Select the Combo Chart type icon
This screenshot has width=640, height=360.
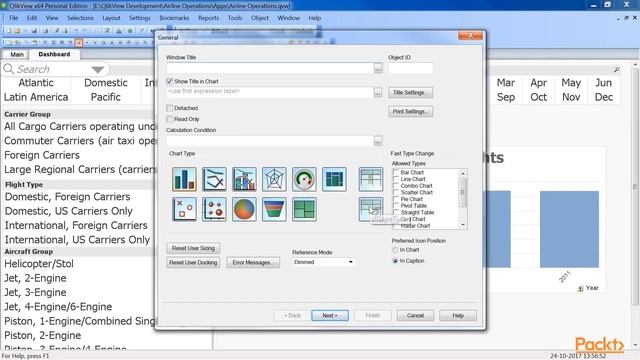point(244,179)
